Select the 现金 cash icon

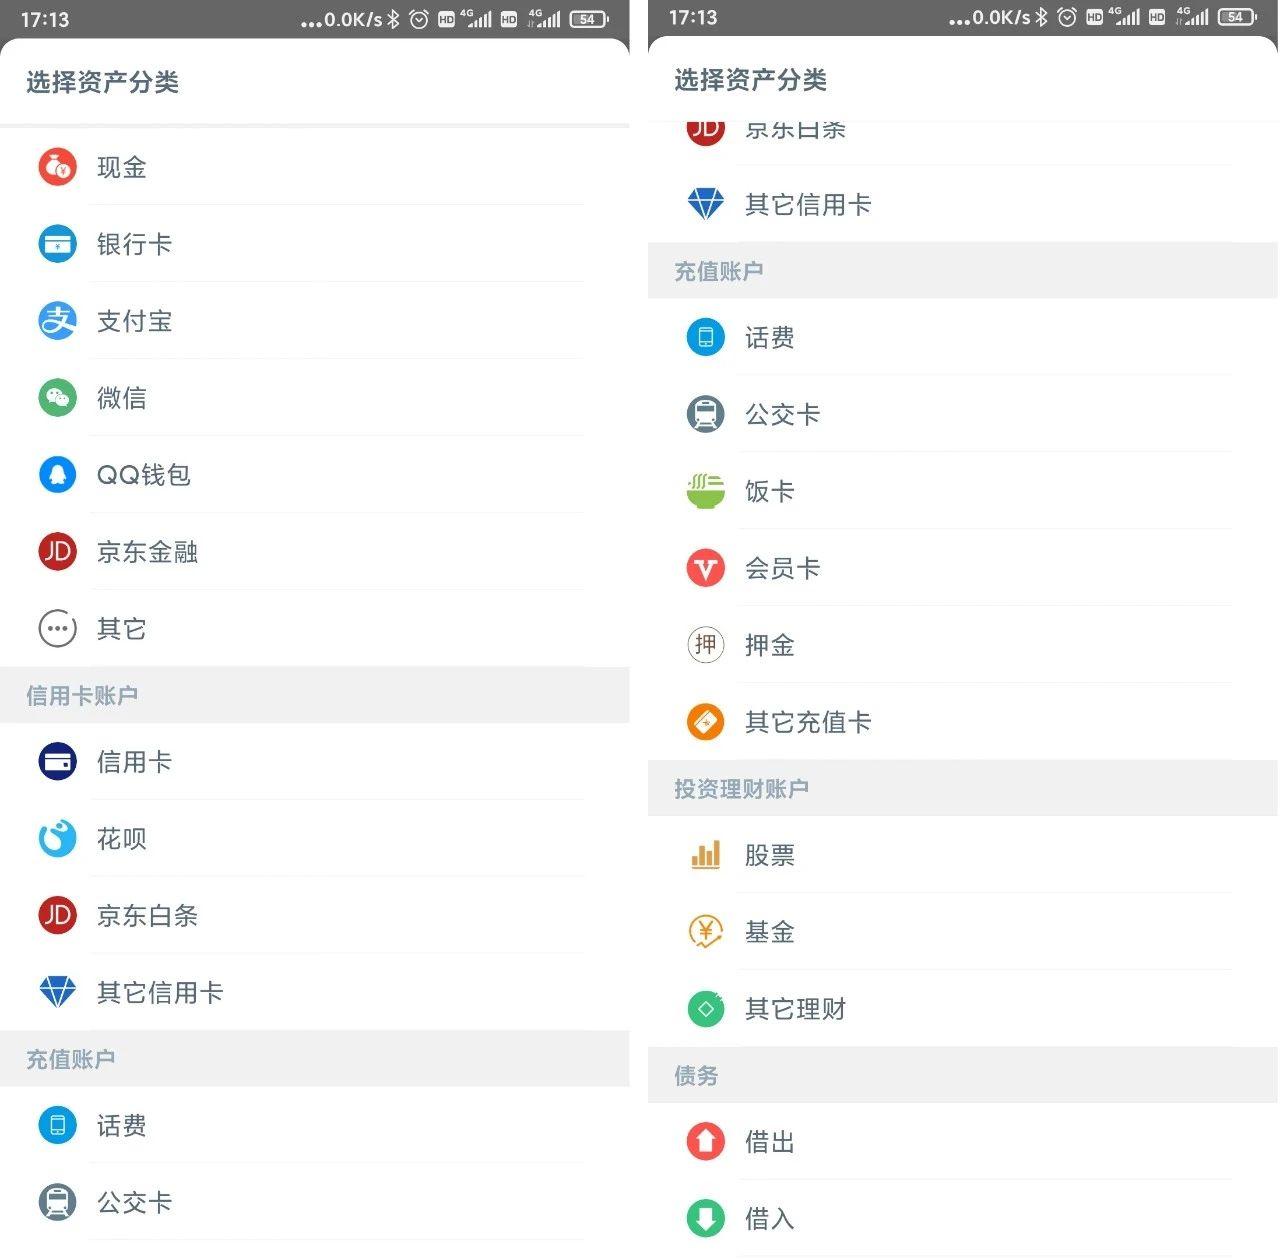(x=58, y=167)
